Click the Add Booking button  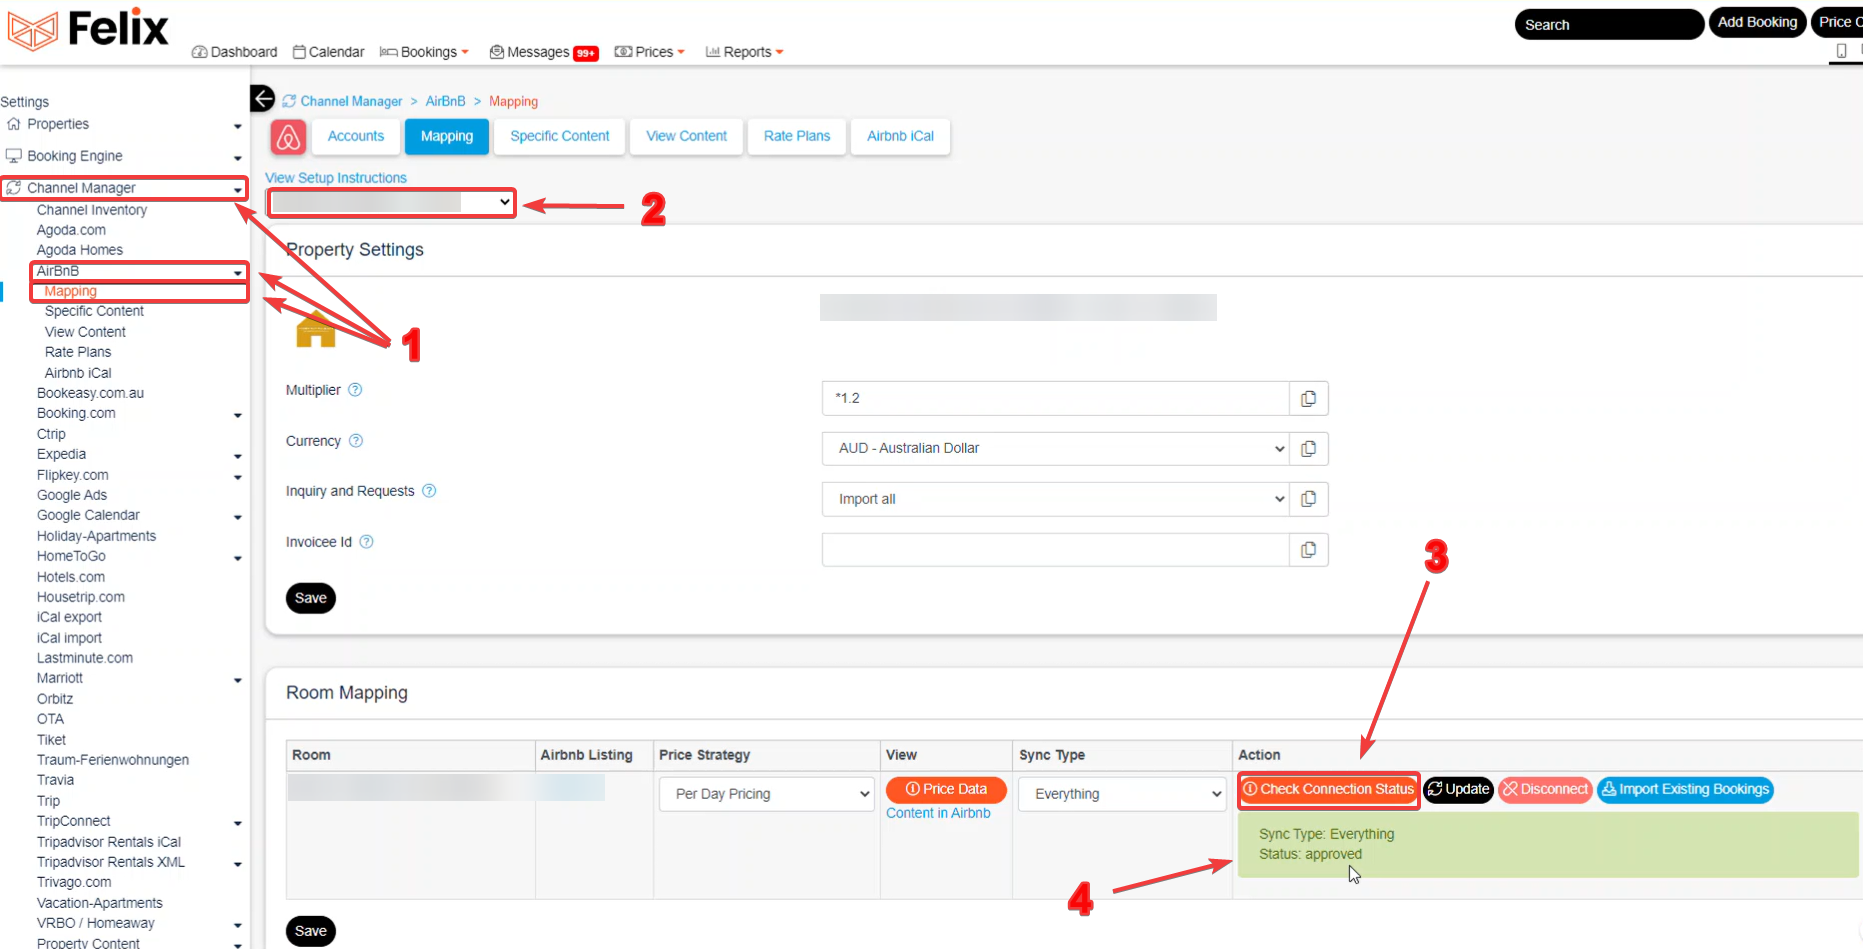(x=1758, y=22)
